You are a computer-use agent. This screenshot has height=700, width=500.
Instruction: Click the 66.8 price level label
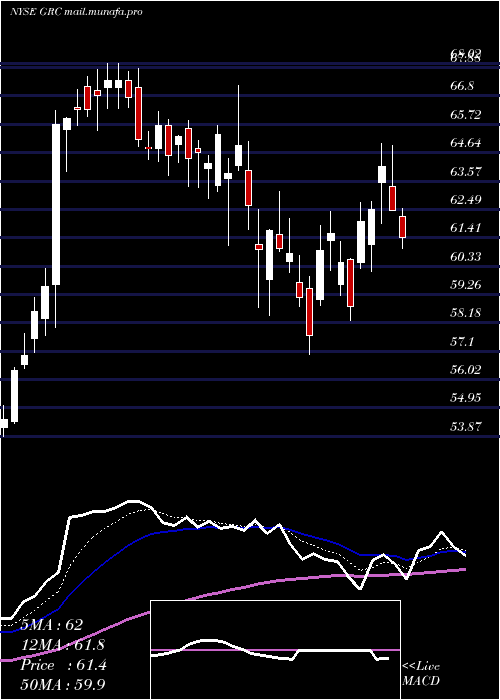(462, 86)
